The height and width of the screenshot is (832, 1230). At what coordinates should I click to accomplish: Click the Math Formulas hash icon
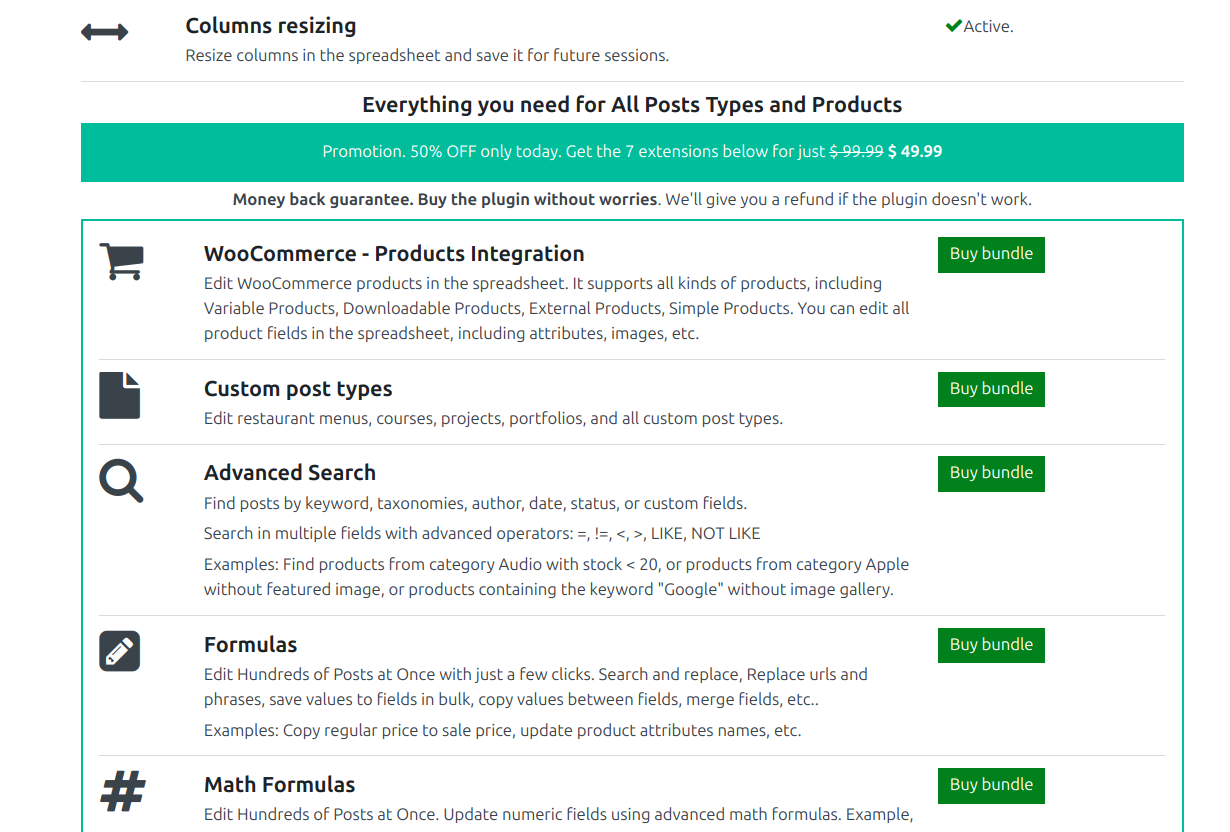click(x=123, y=792)
